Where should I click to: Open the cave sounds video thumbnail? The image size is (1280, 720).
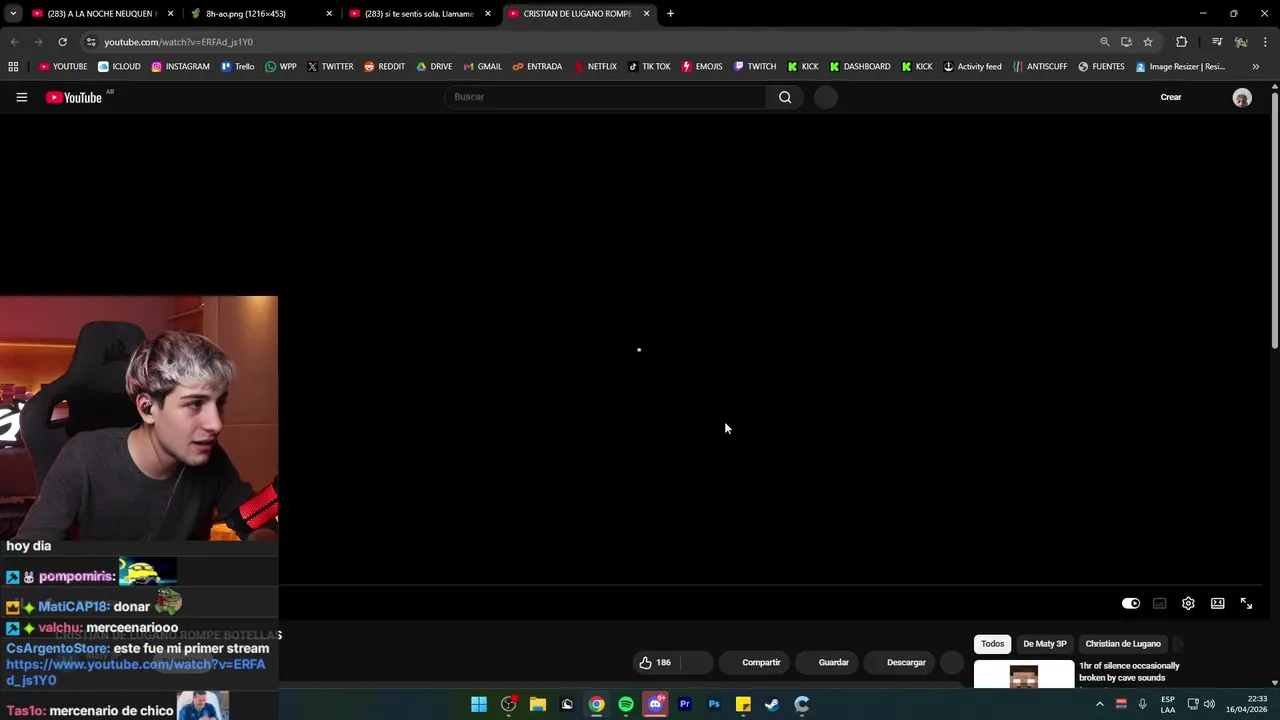(1024, 675)
